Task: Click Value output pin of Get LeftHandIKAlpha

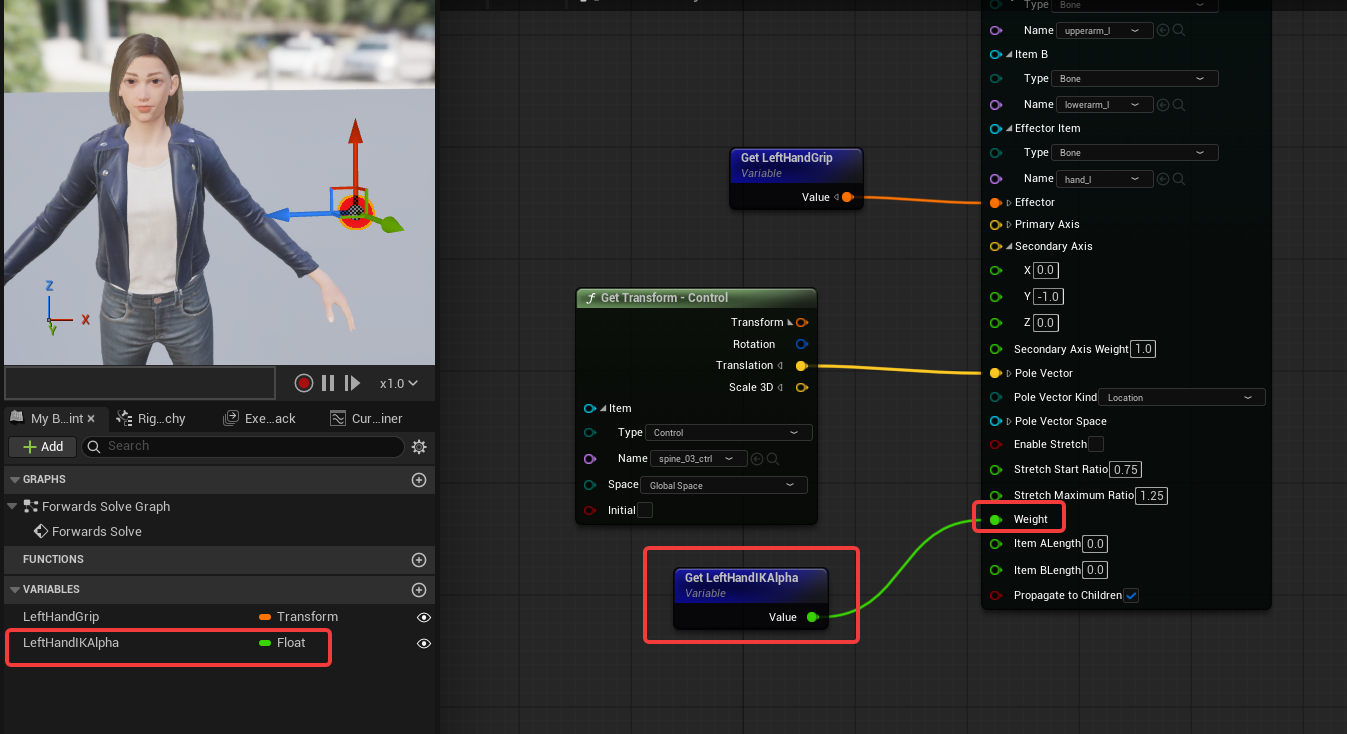Action: [813, 617]
